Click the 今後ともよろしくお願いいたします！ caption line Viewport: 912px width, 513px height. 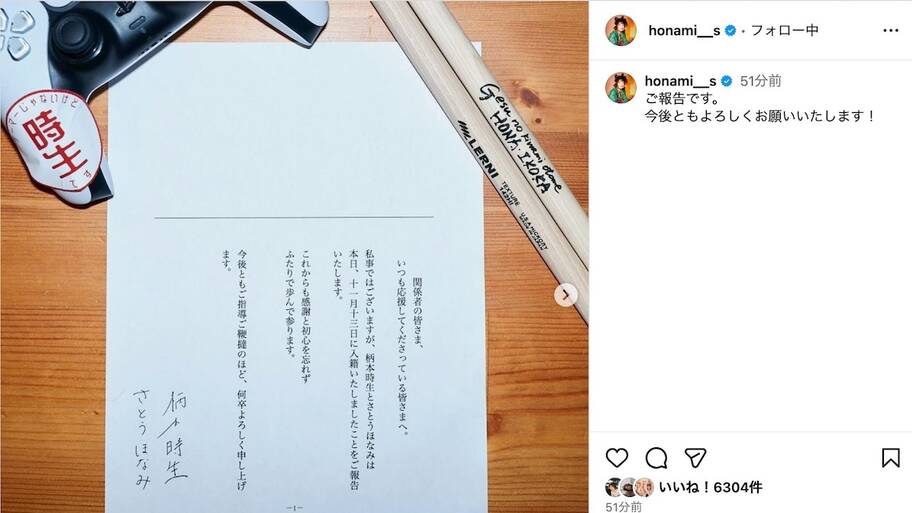tap(760, 116)
